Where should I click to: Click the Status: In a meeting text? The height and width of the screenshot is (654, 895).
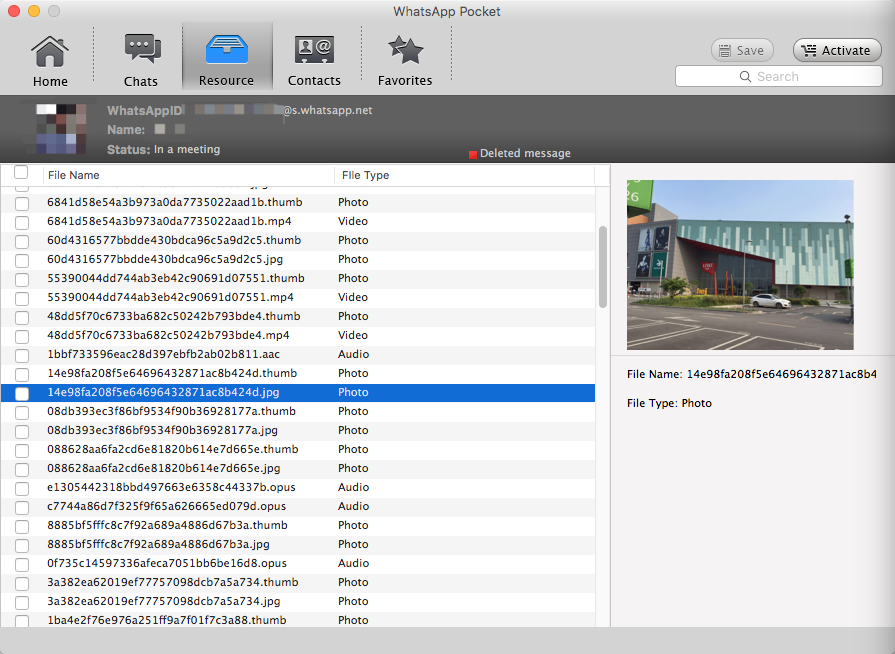click(x=163, y=150)
